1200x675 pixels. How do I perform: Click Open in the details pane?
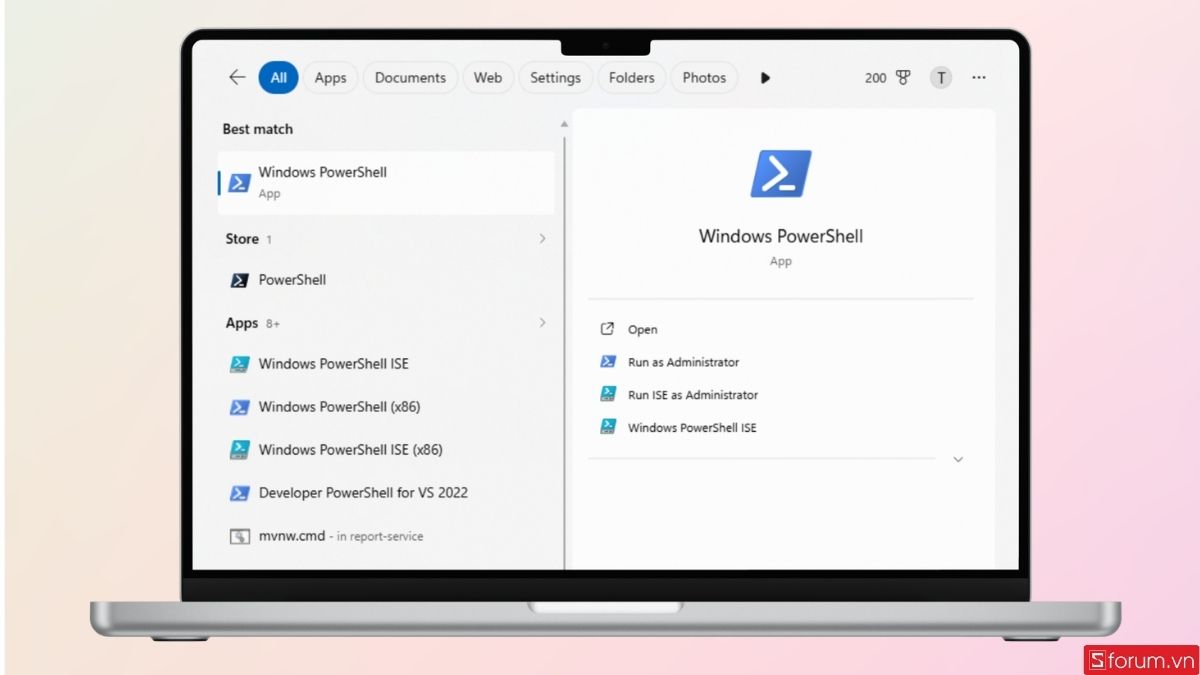click(x=642, y=329)
